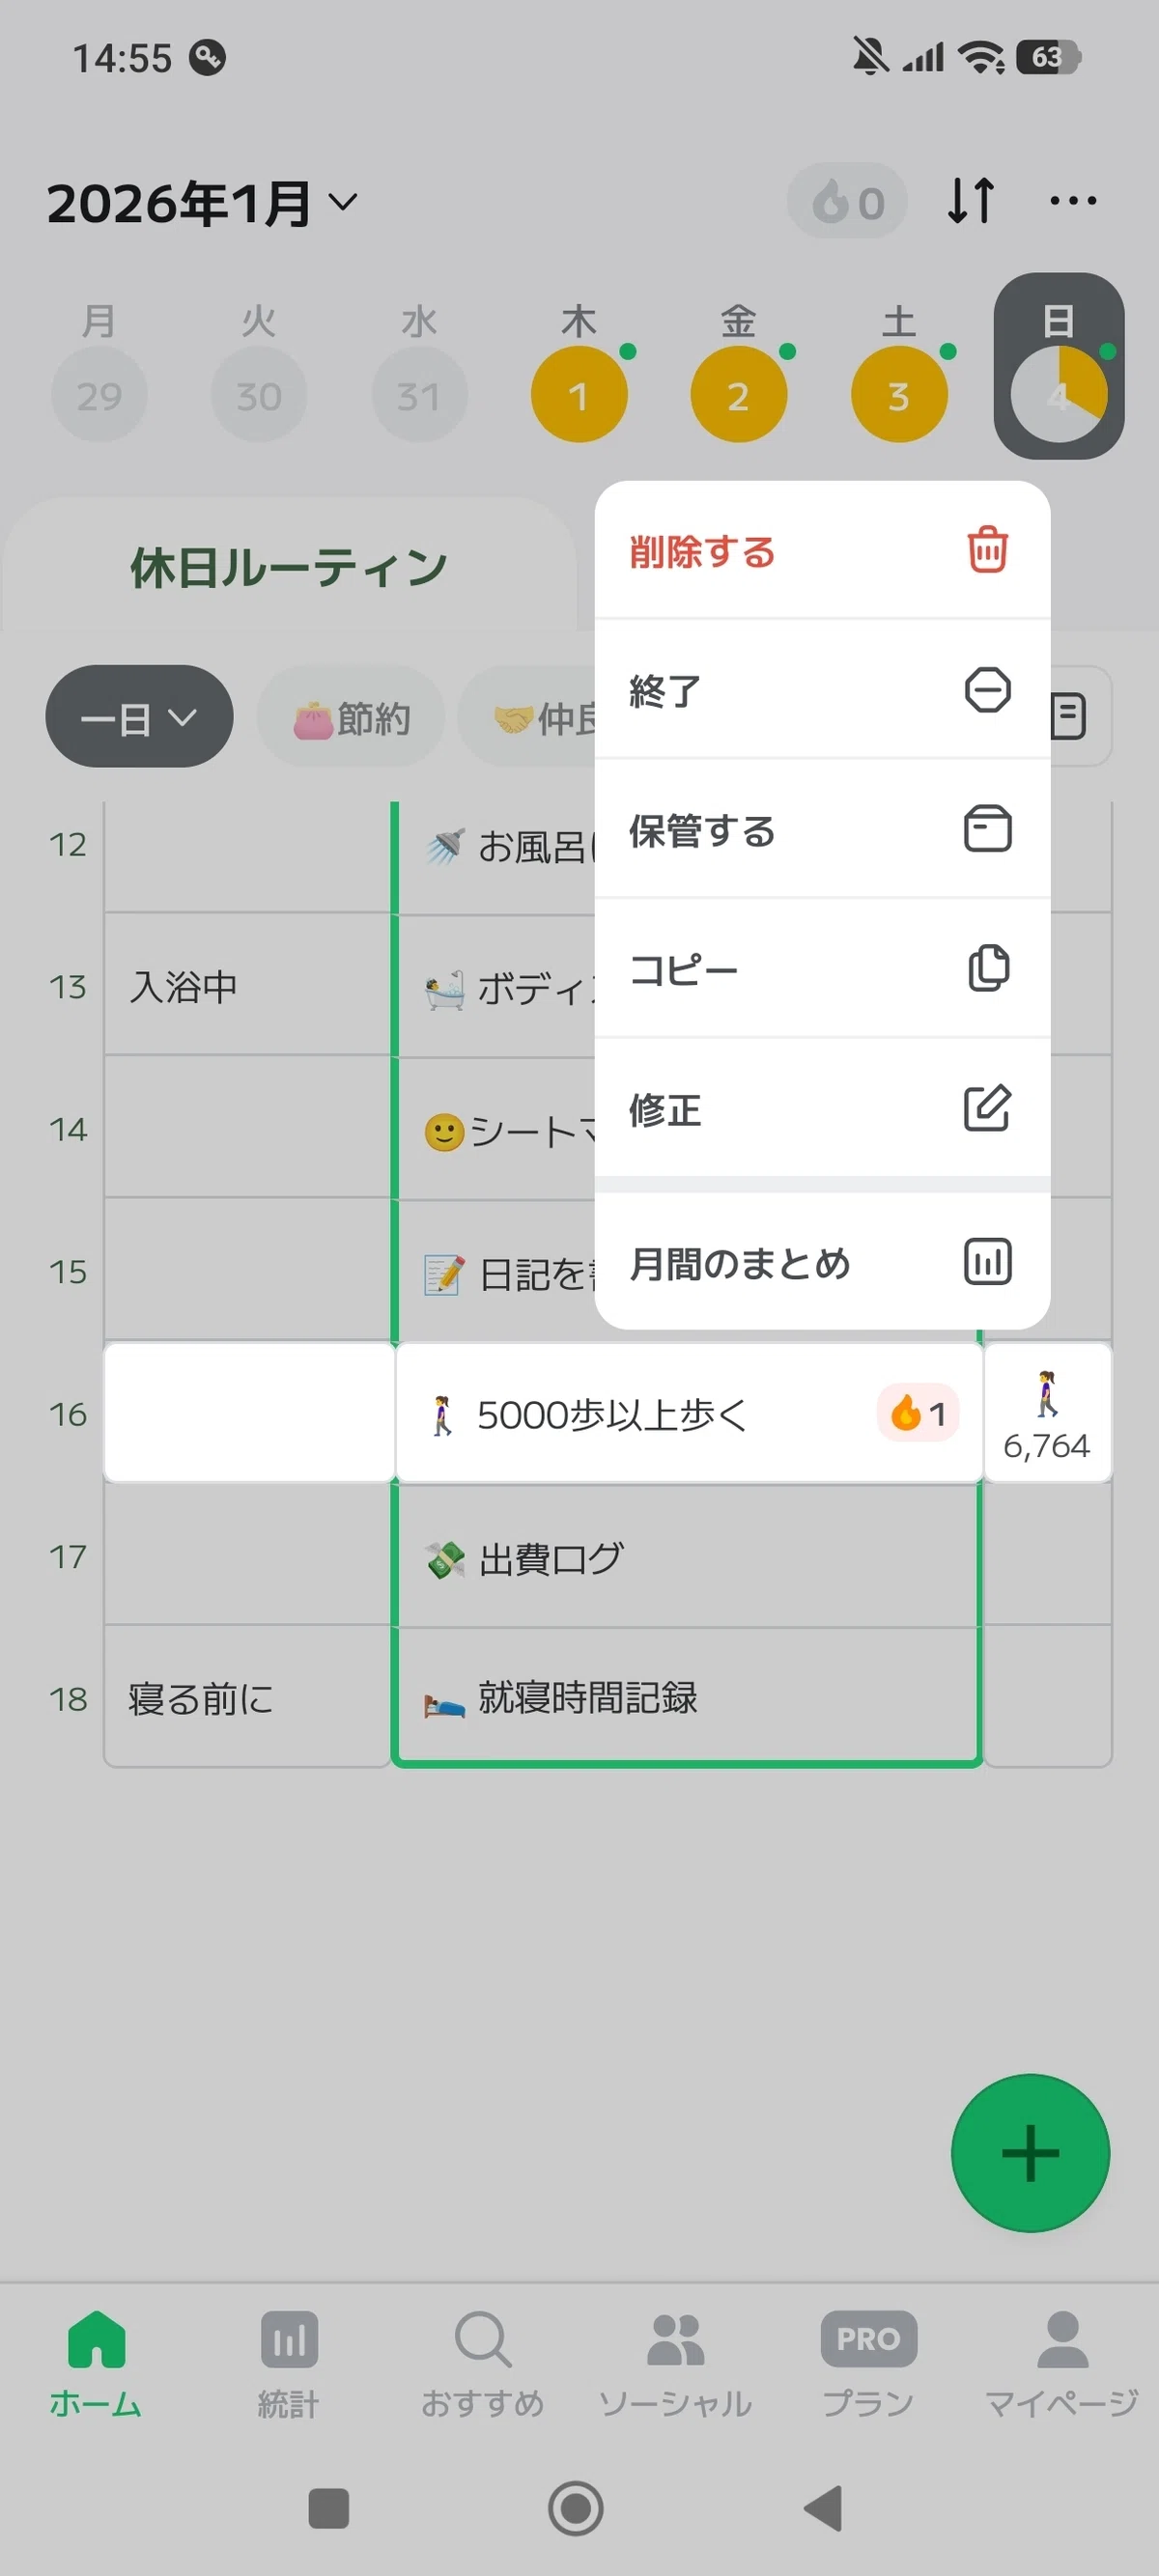Tap the 節約 category filter chip

click(x=351, y=716)
